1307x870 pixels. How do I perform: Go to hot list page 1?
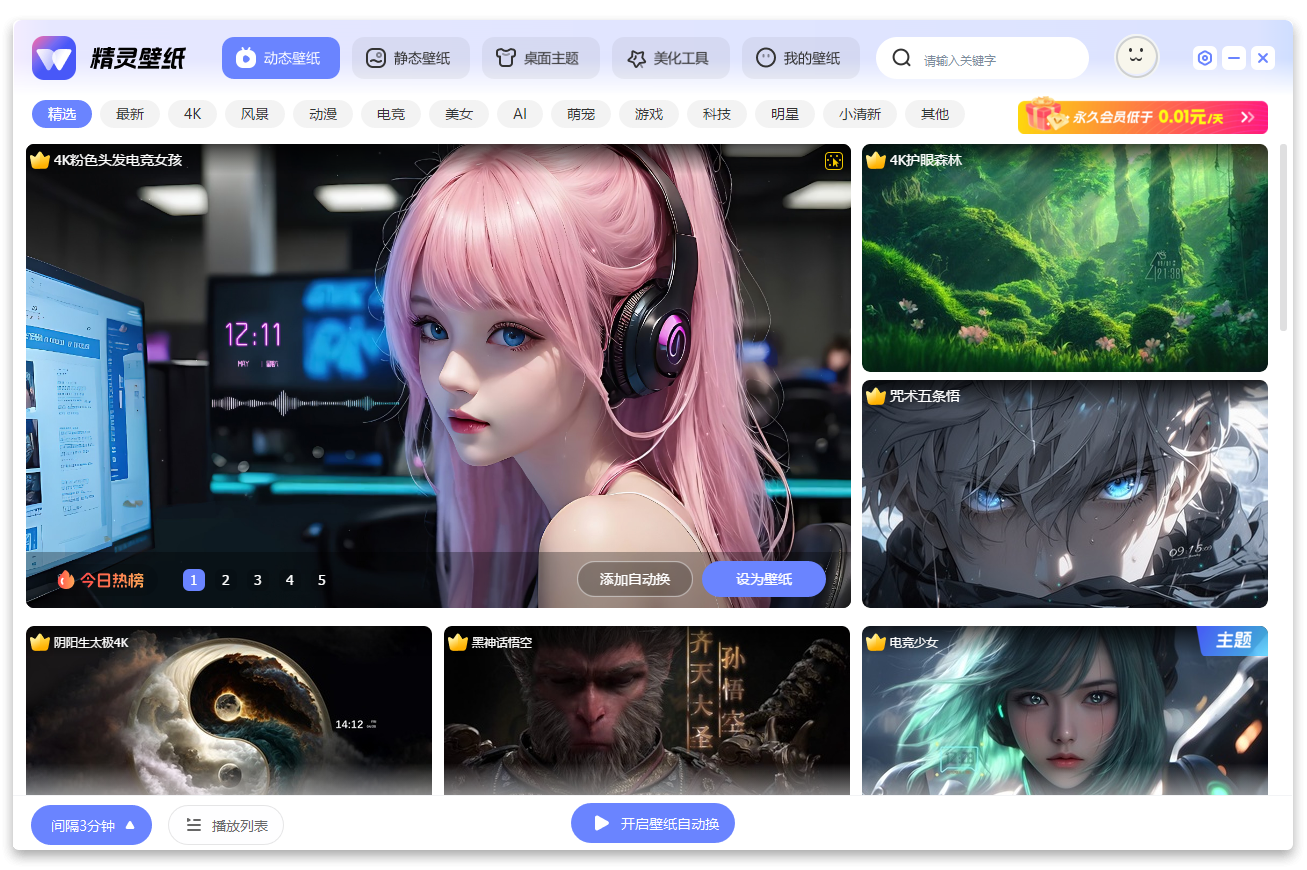coord(194,580)
